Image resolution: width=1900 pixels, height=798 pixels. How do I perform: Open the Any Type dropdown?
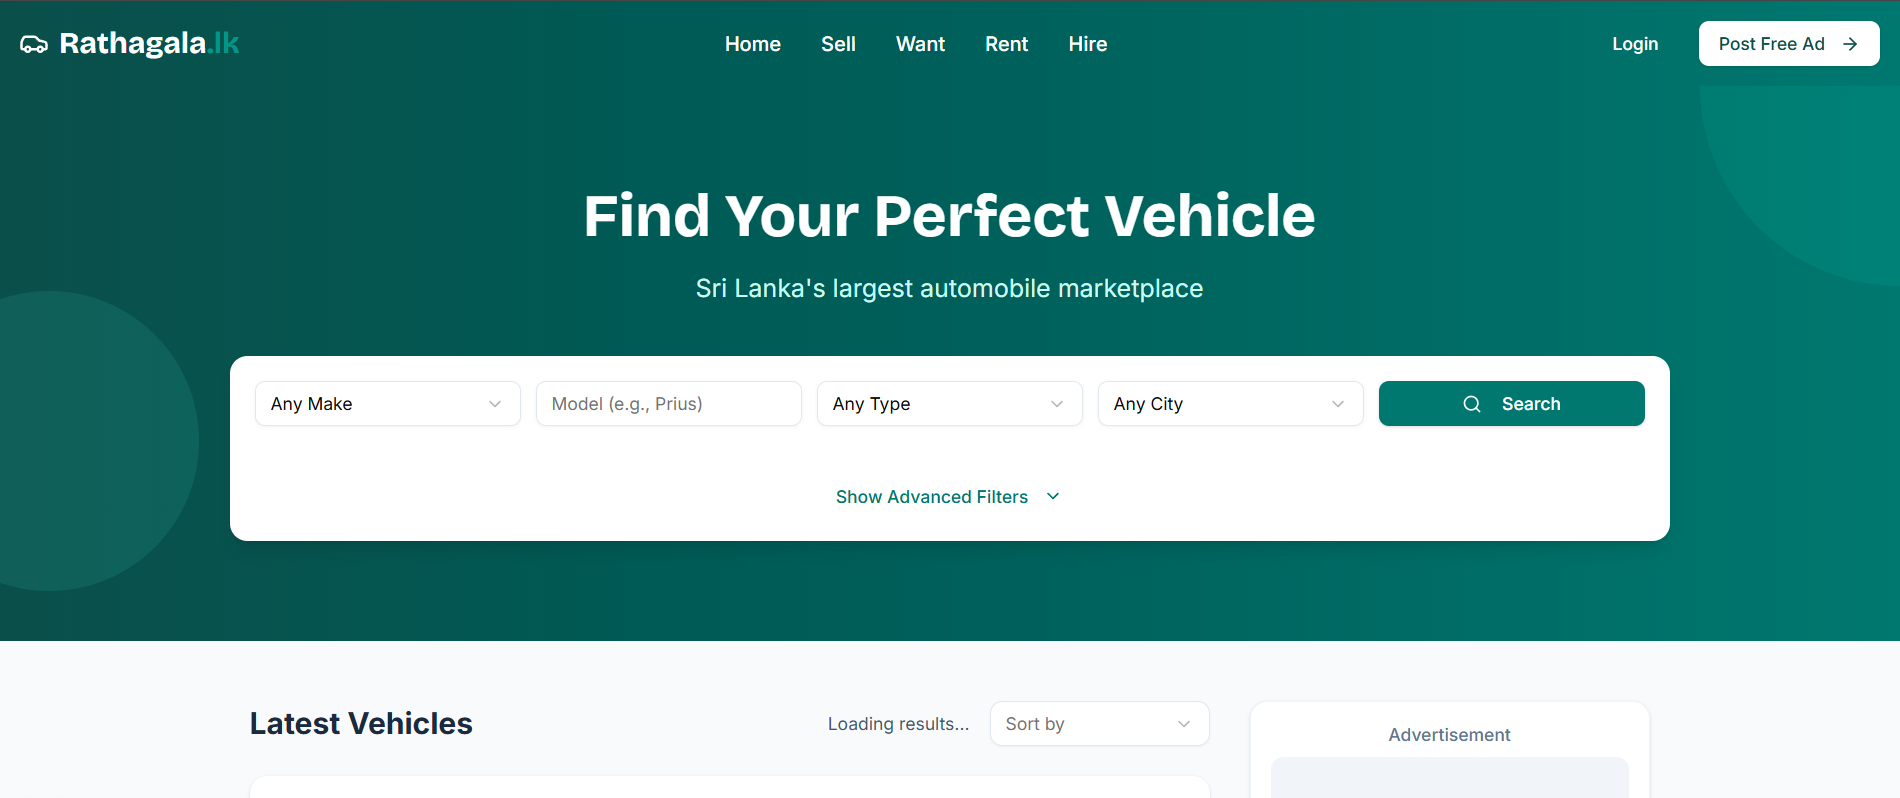[948, 404]
